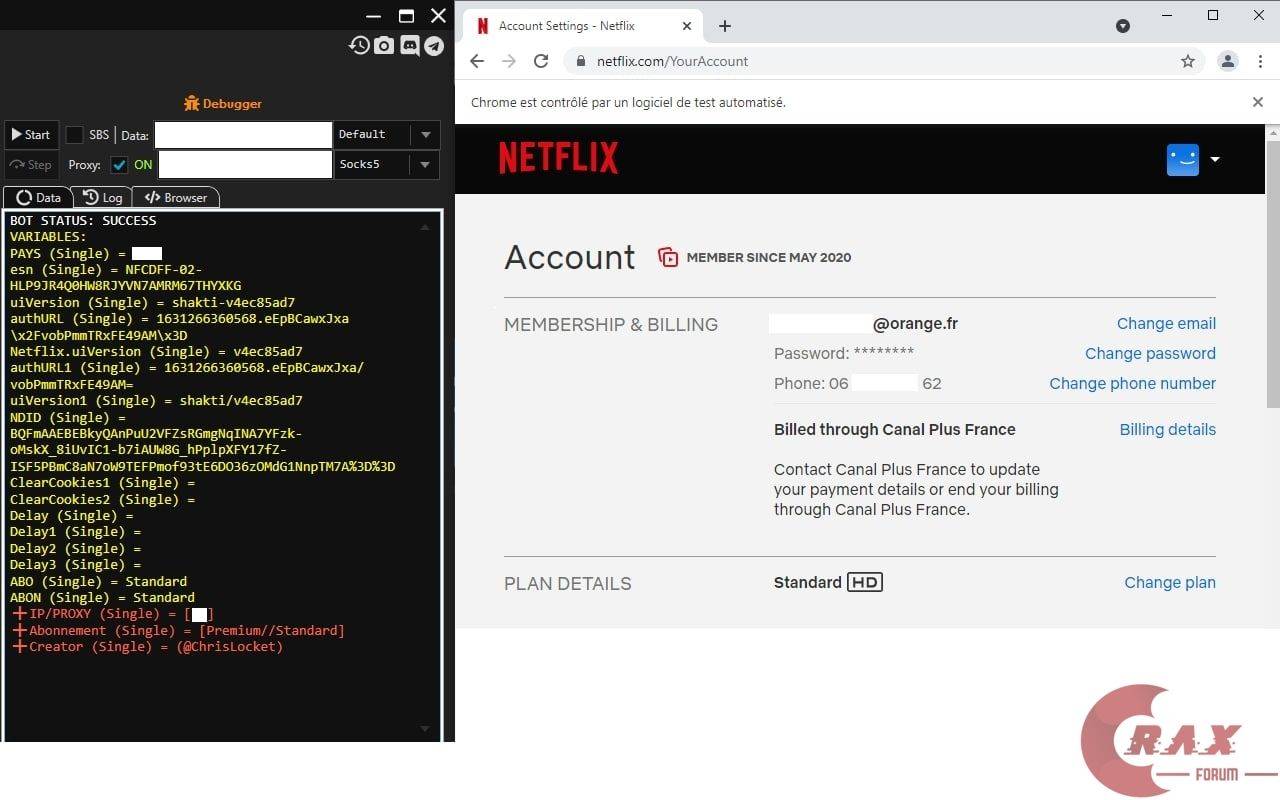The height and width of the screenshot is (800, 1280).
Task: Close the debugger window
Action: [x=438, y=16]
